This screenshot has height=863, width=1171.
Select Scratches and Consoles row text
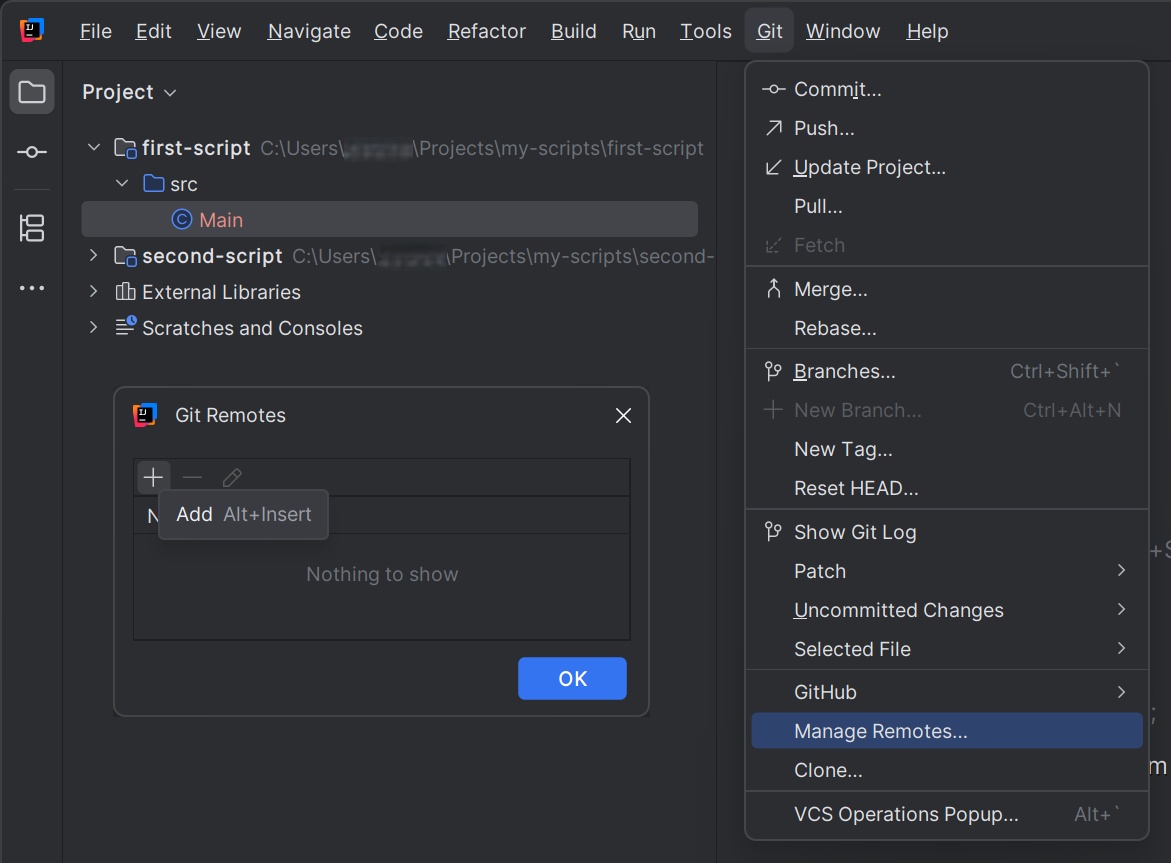252,328
